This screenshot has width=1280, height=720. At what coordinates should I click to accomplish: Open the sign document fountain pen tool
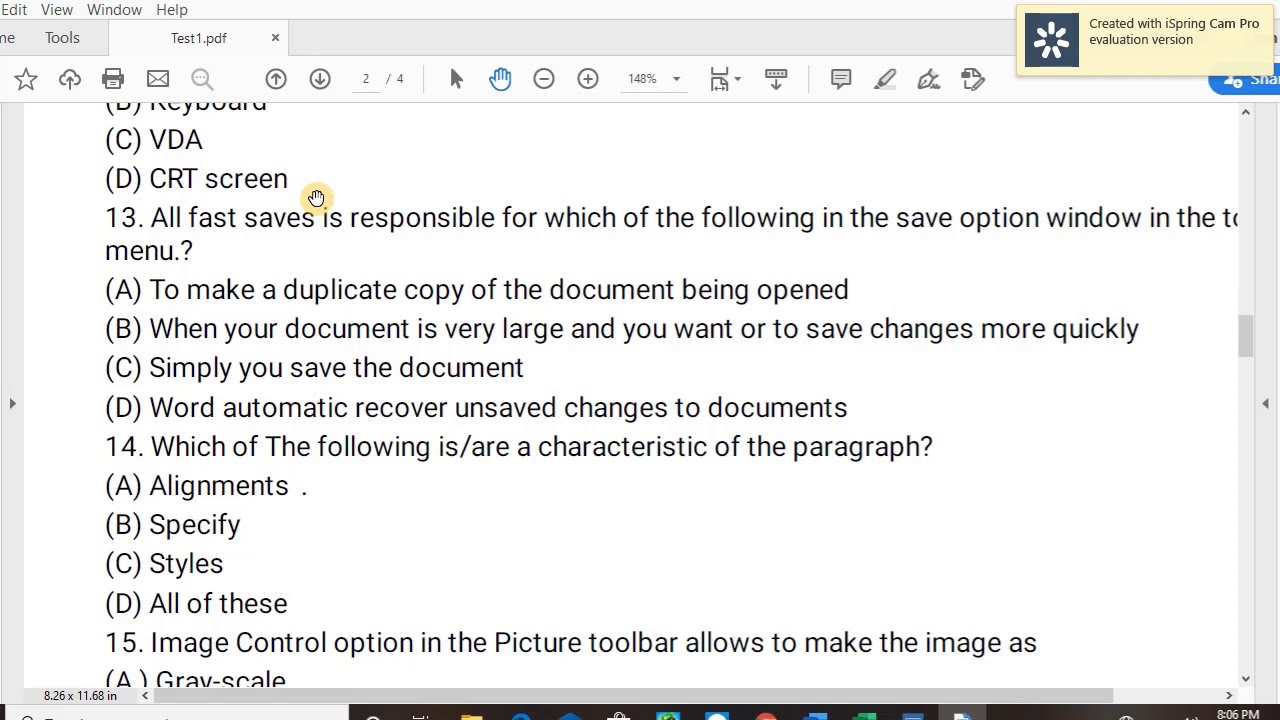[929, 79]
